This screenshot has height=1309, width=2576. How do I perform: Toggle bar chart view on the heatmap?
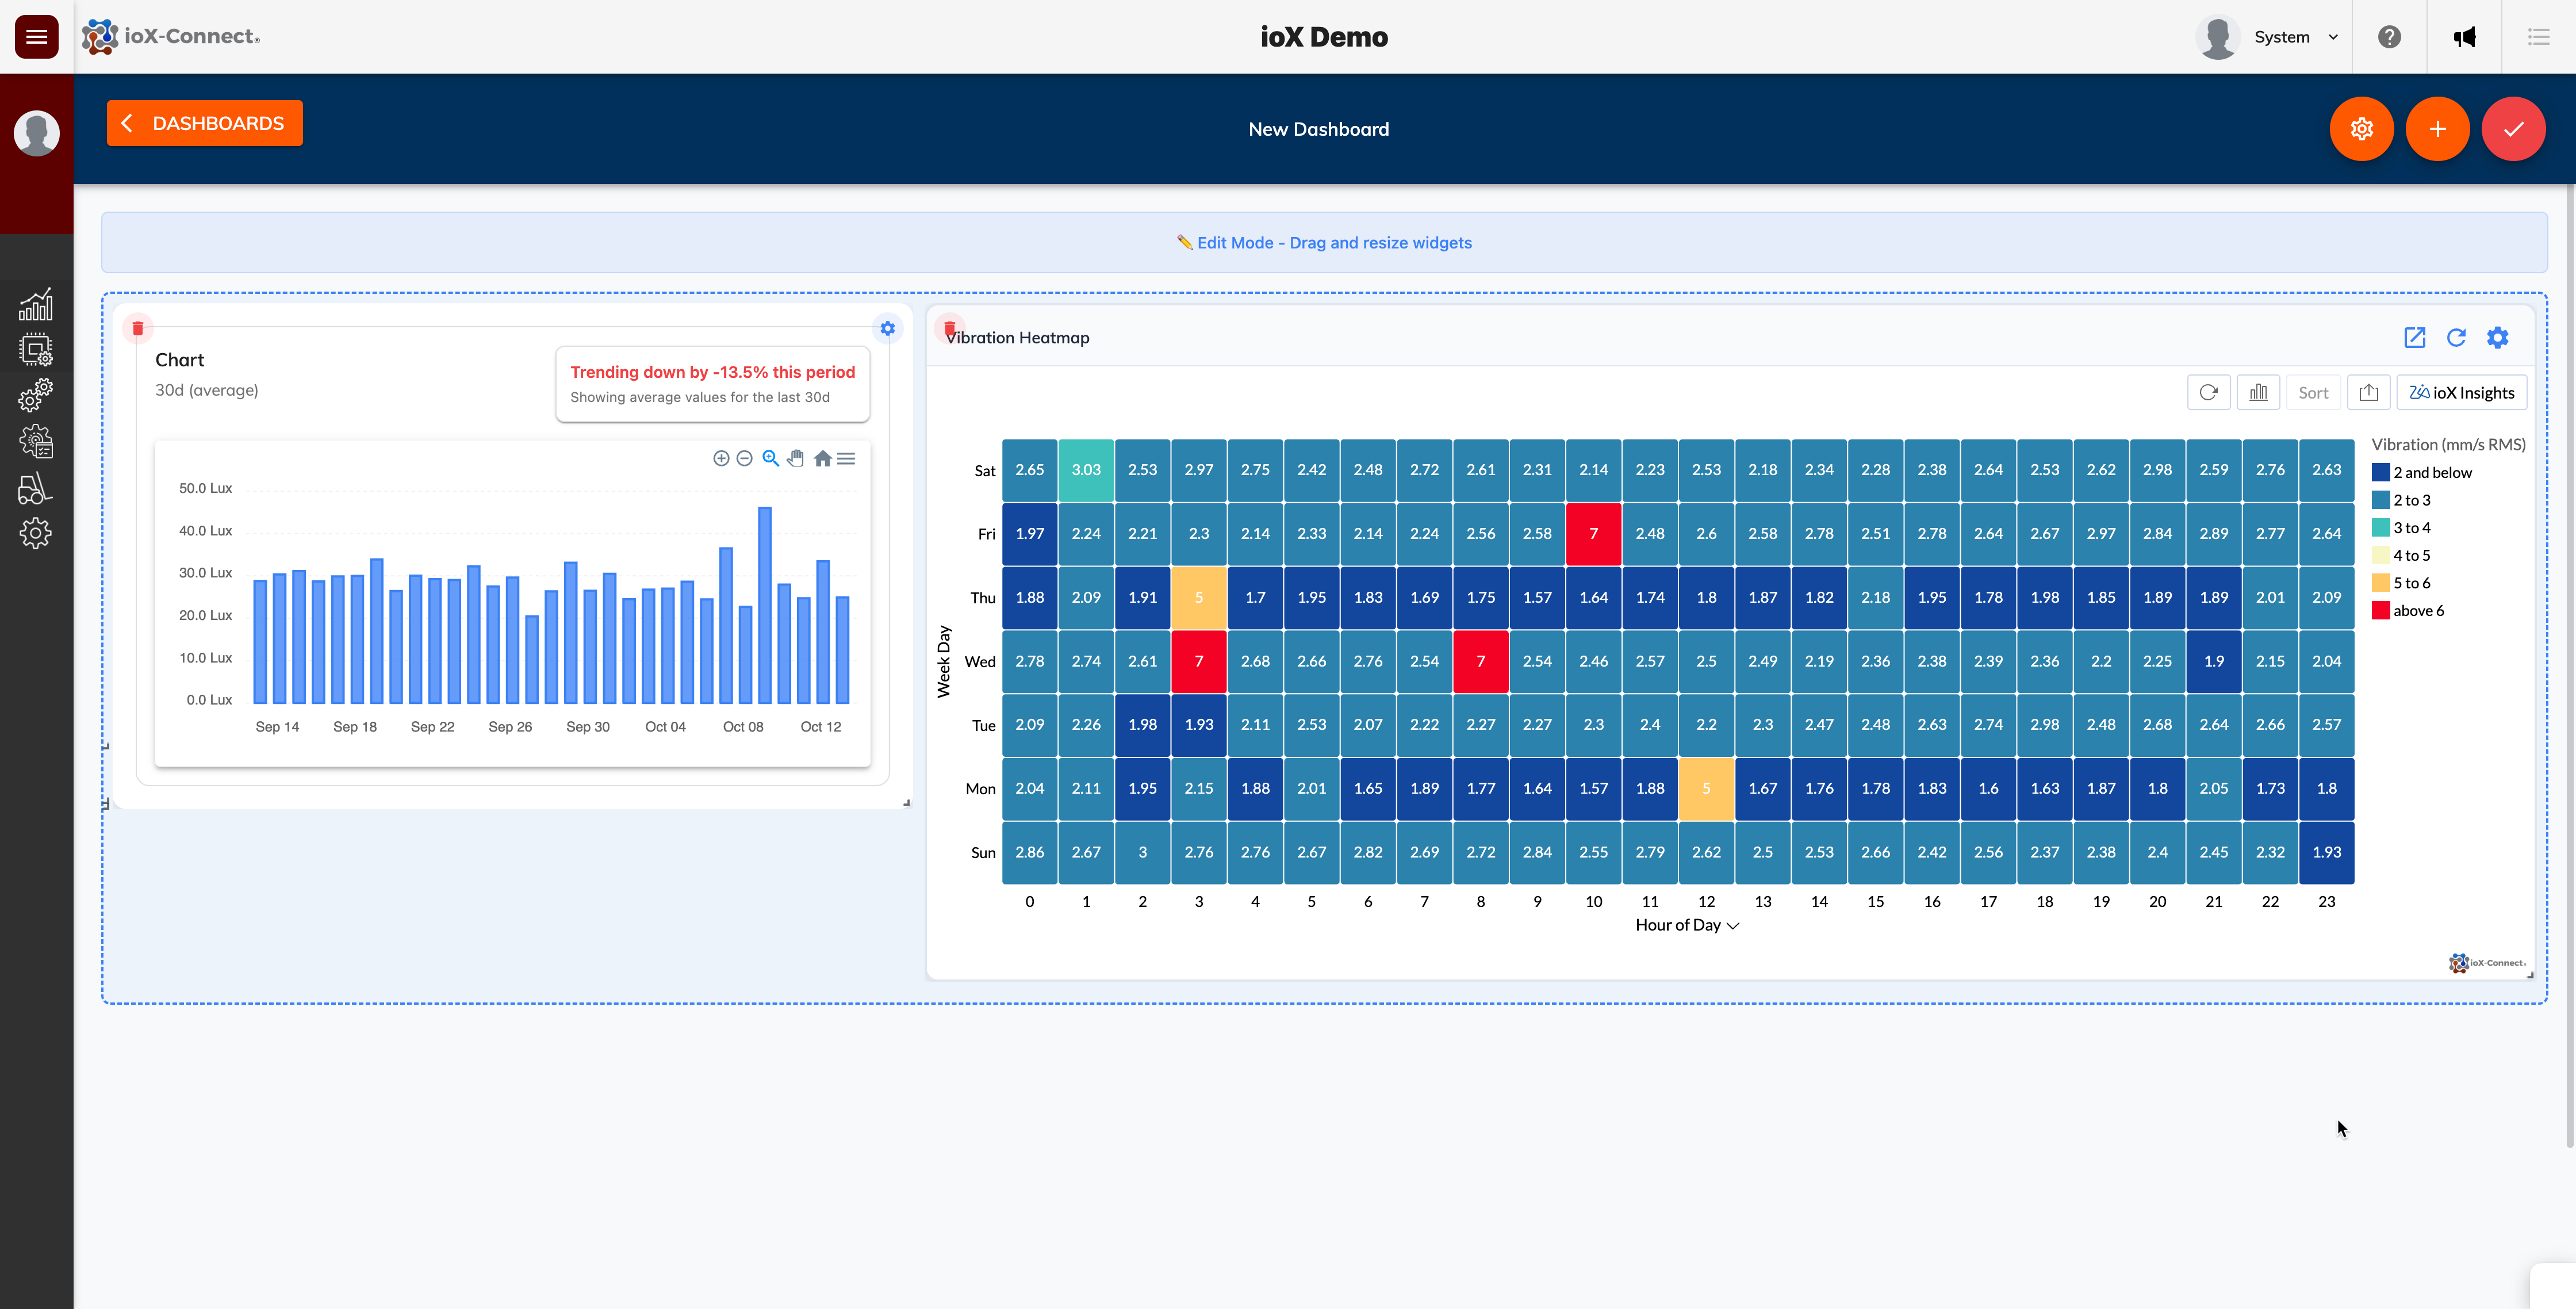click(2258, 392)
